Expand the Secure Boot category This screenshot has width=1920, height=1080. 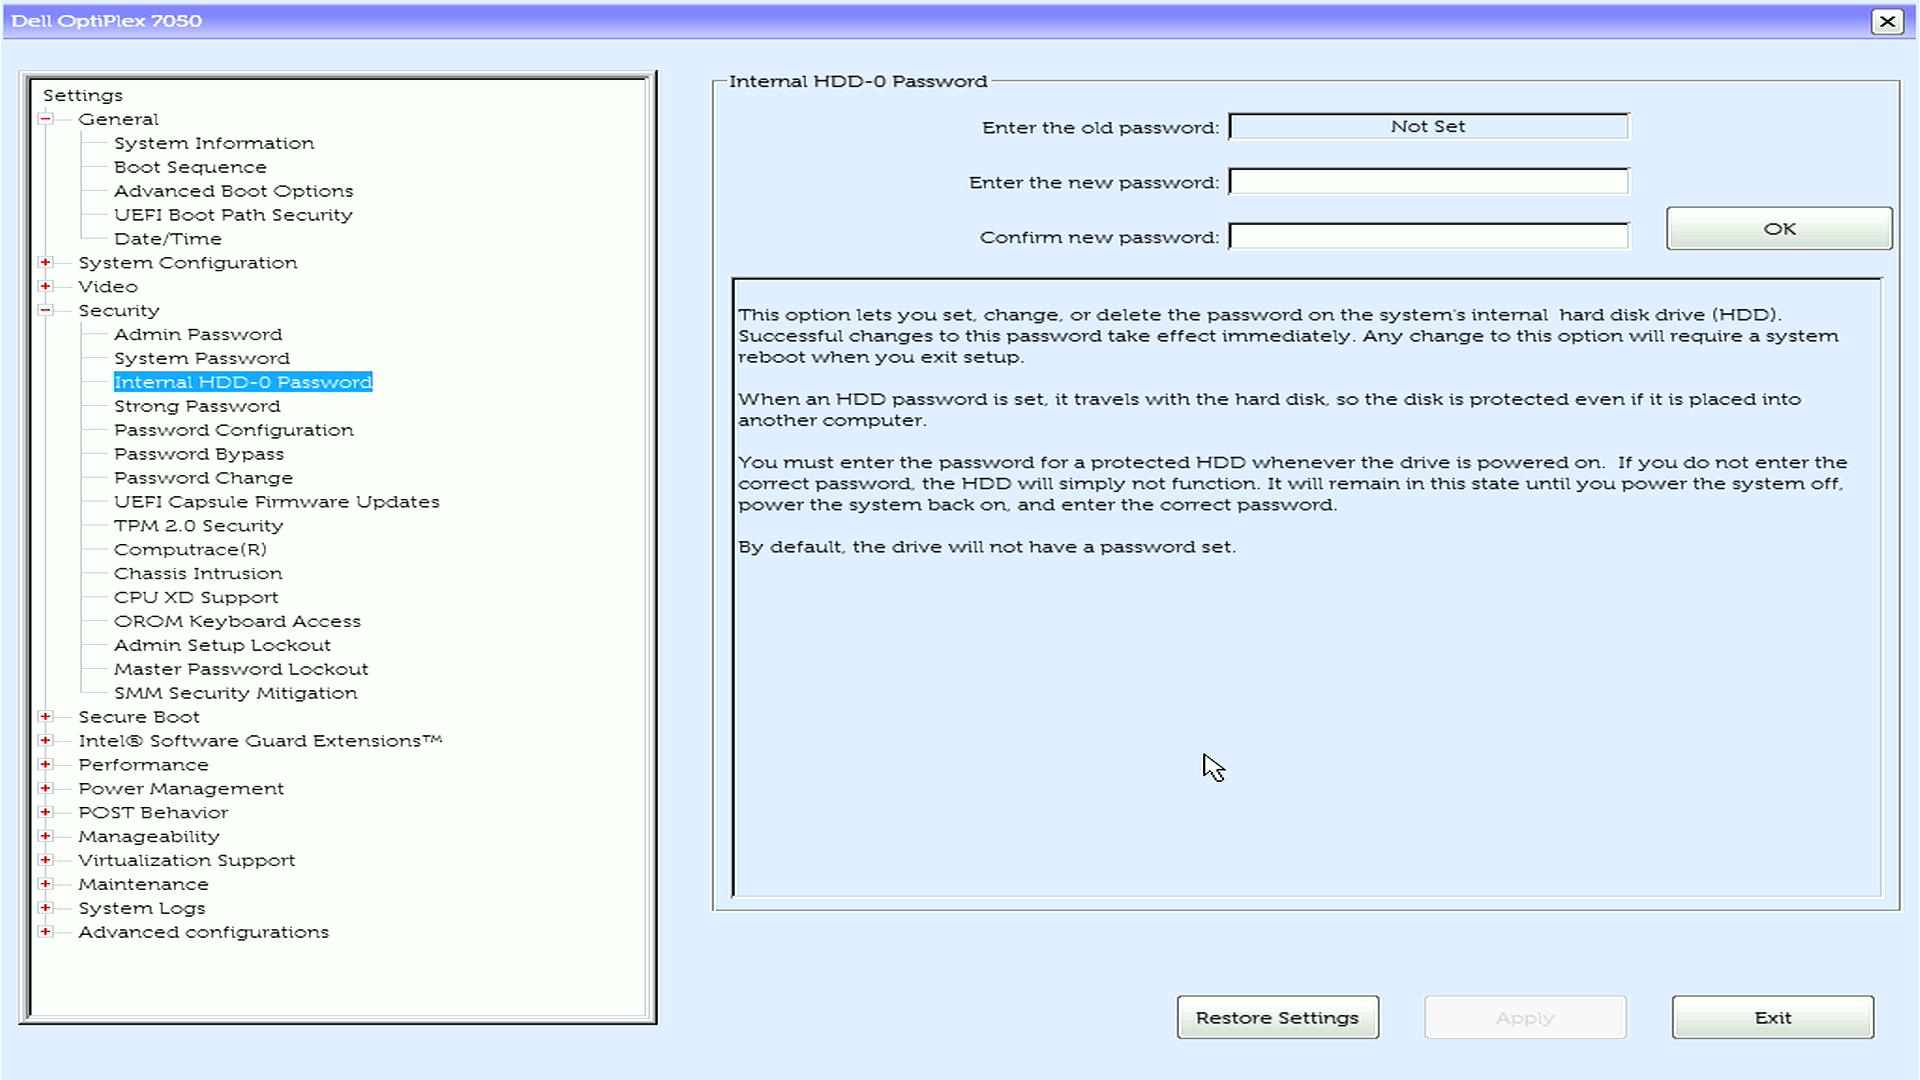[45, 716]
